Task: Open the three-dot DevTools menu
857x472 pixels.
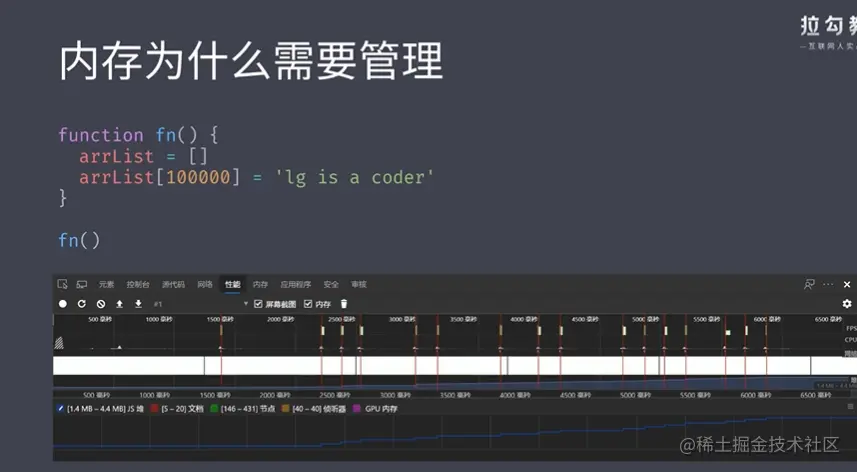Action: (828, 284)
